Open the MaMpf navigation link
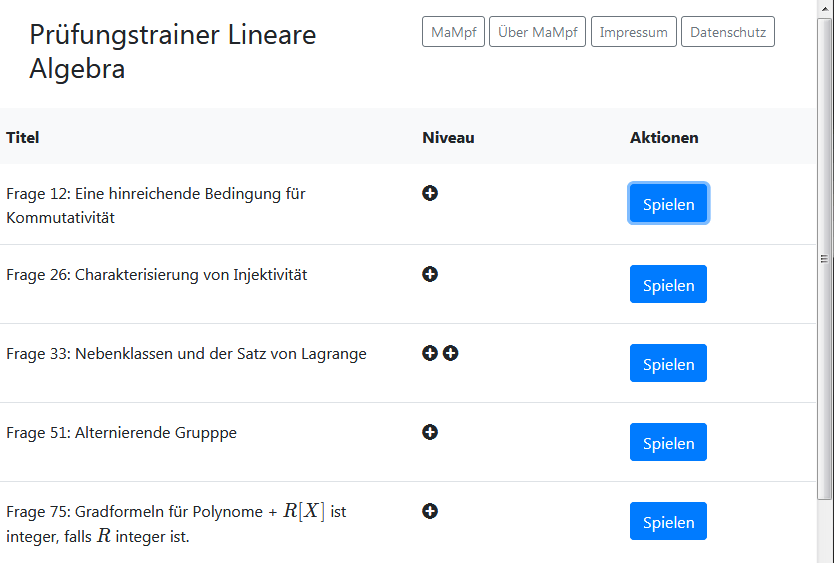The image size is (834, 563). coord(453,32)
